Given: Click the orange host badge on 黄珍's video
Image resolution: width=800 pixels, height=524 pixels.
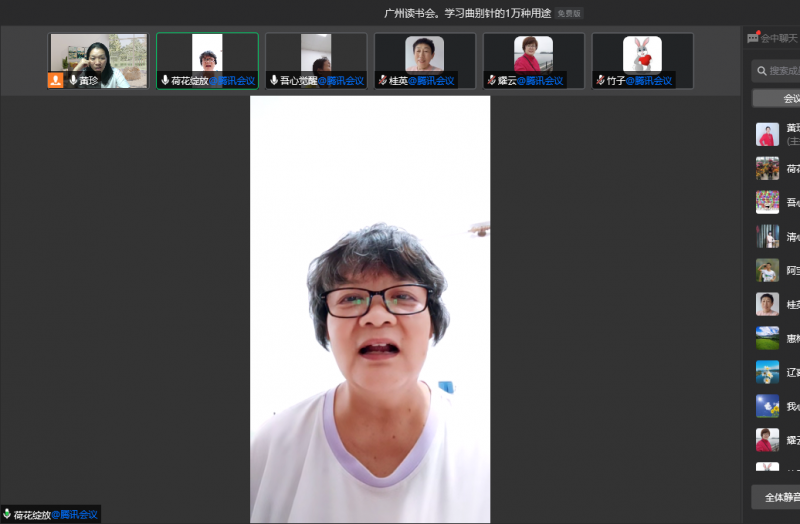Looking at the screenshot, I should (55, 80).
